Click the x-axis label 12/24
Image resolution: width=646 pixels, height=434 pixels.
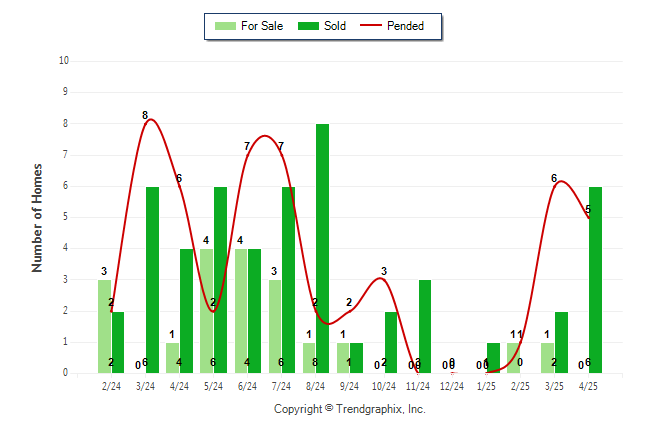(452, 386)
